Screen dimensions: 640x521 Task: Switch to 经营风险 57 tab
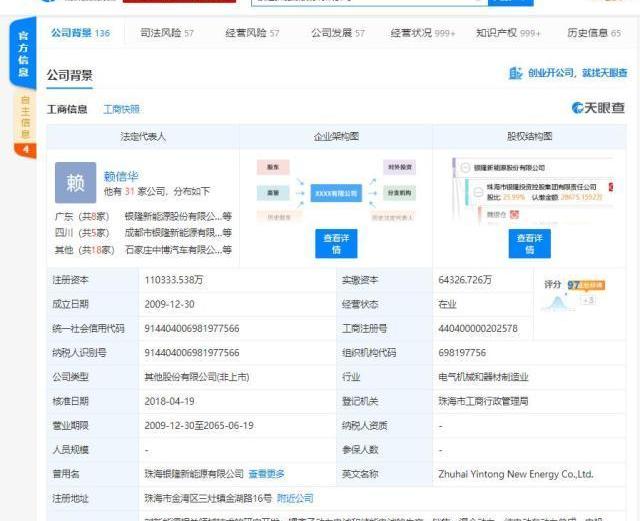[x=252, y=33]
